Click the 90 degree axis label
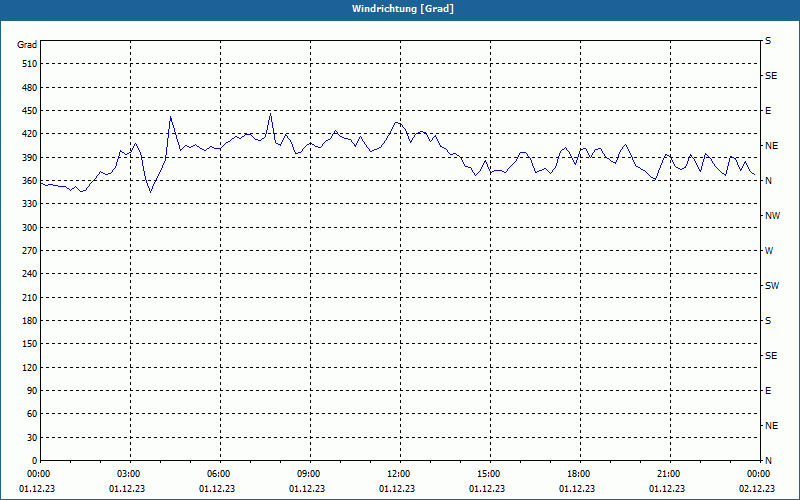Viewport: 800px width, 500px height. tap(32, 391)
